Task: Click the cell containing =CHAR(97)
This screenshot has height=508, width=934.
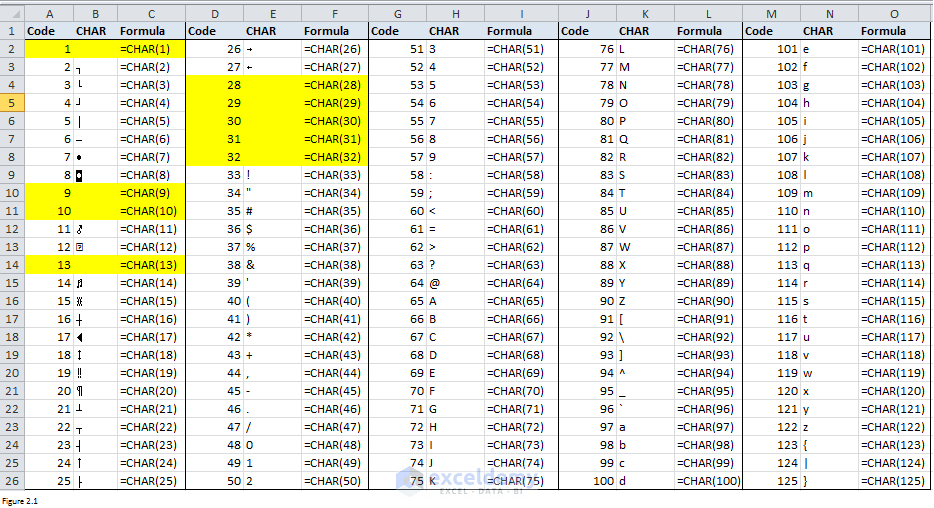Action: point(708,427)
